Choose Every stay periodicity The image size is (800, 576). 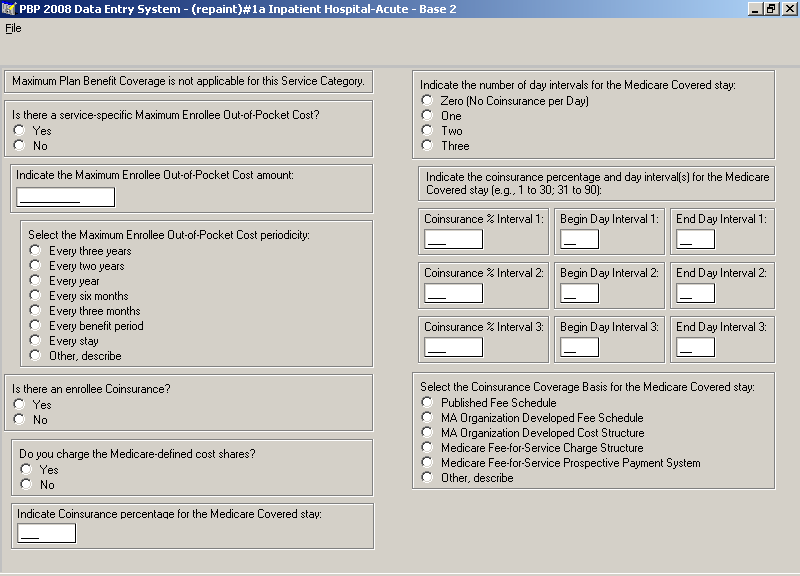(35, 340)
